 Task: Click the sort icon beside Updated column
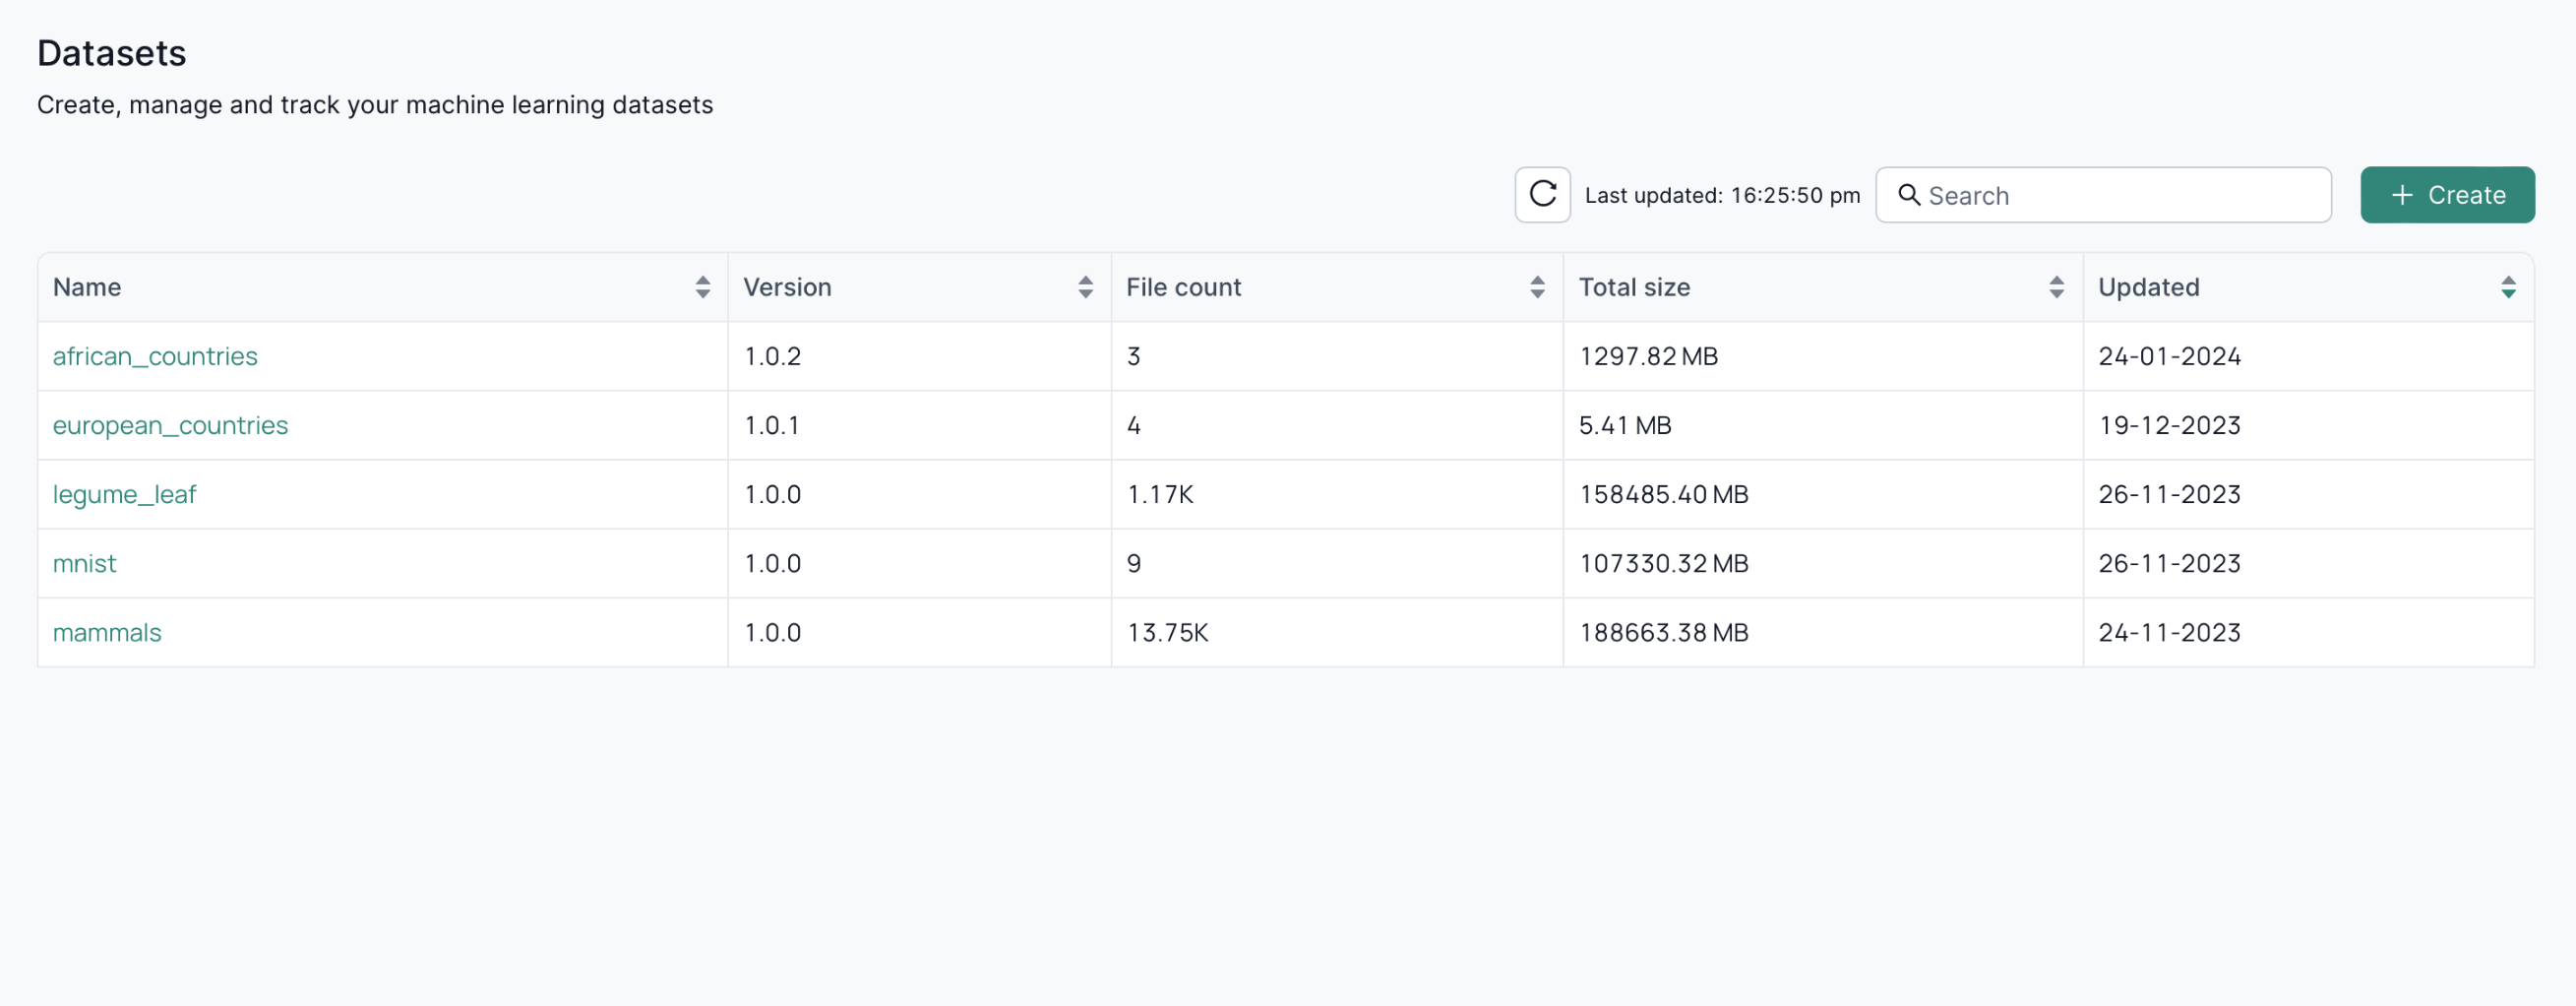point(2510,287)
